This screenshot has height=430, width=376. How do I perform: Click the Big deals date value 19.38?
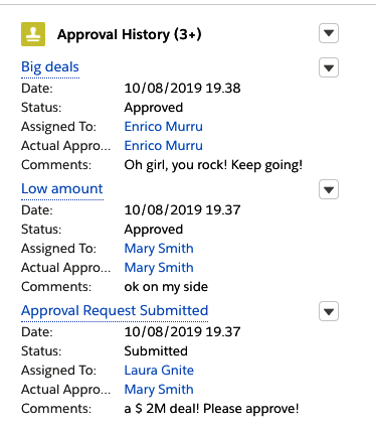(182, 88)
